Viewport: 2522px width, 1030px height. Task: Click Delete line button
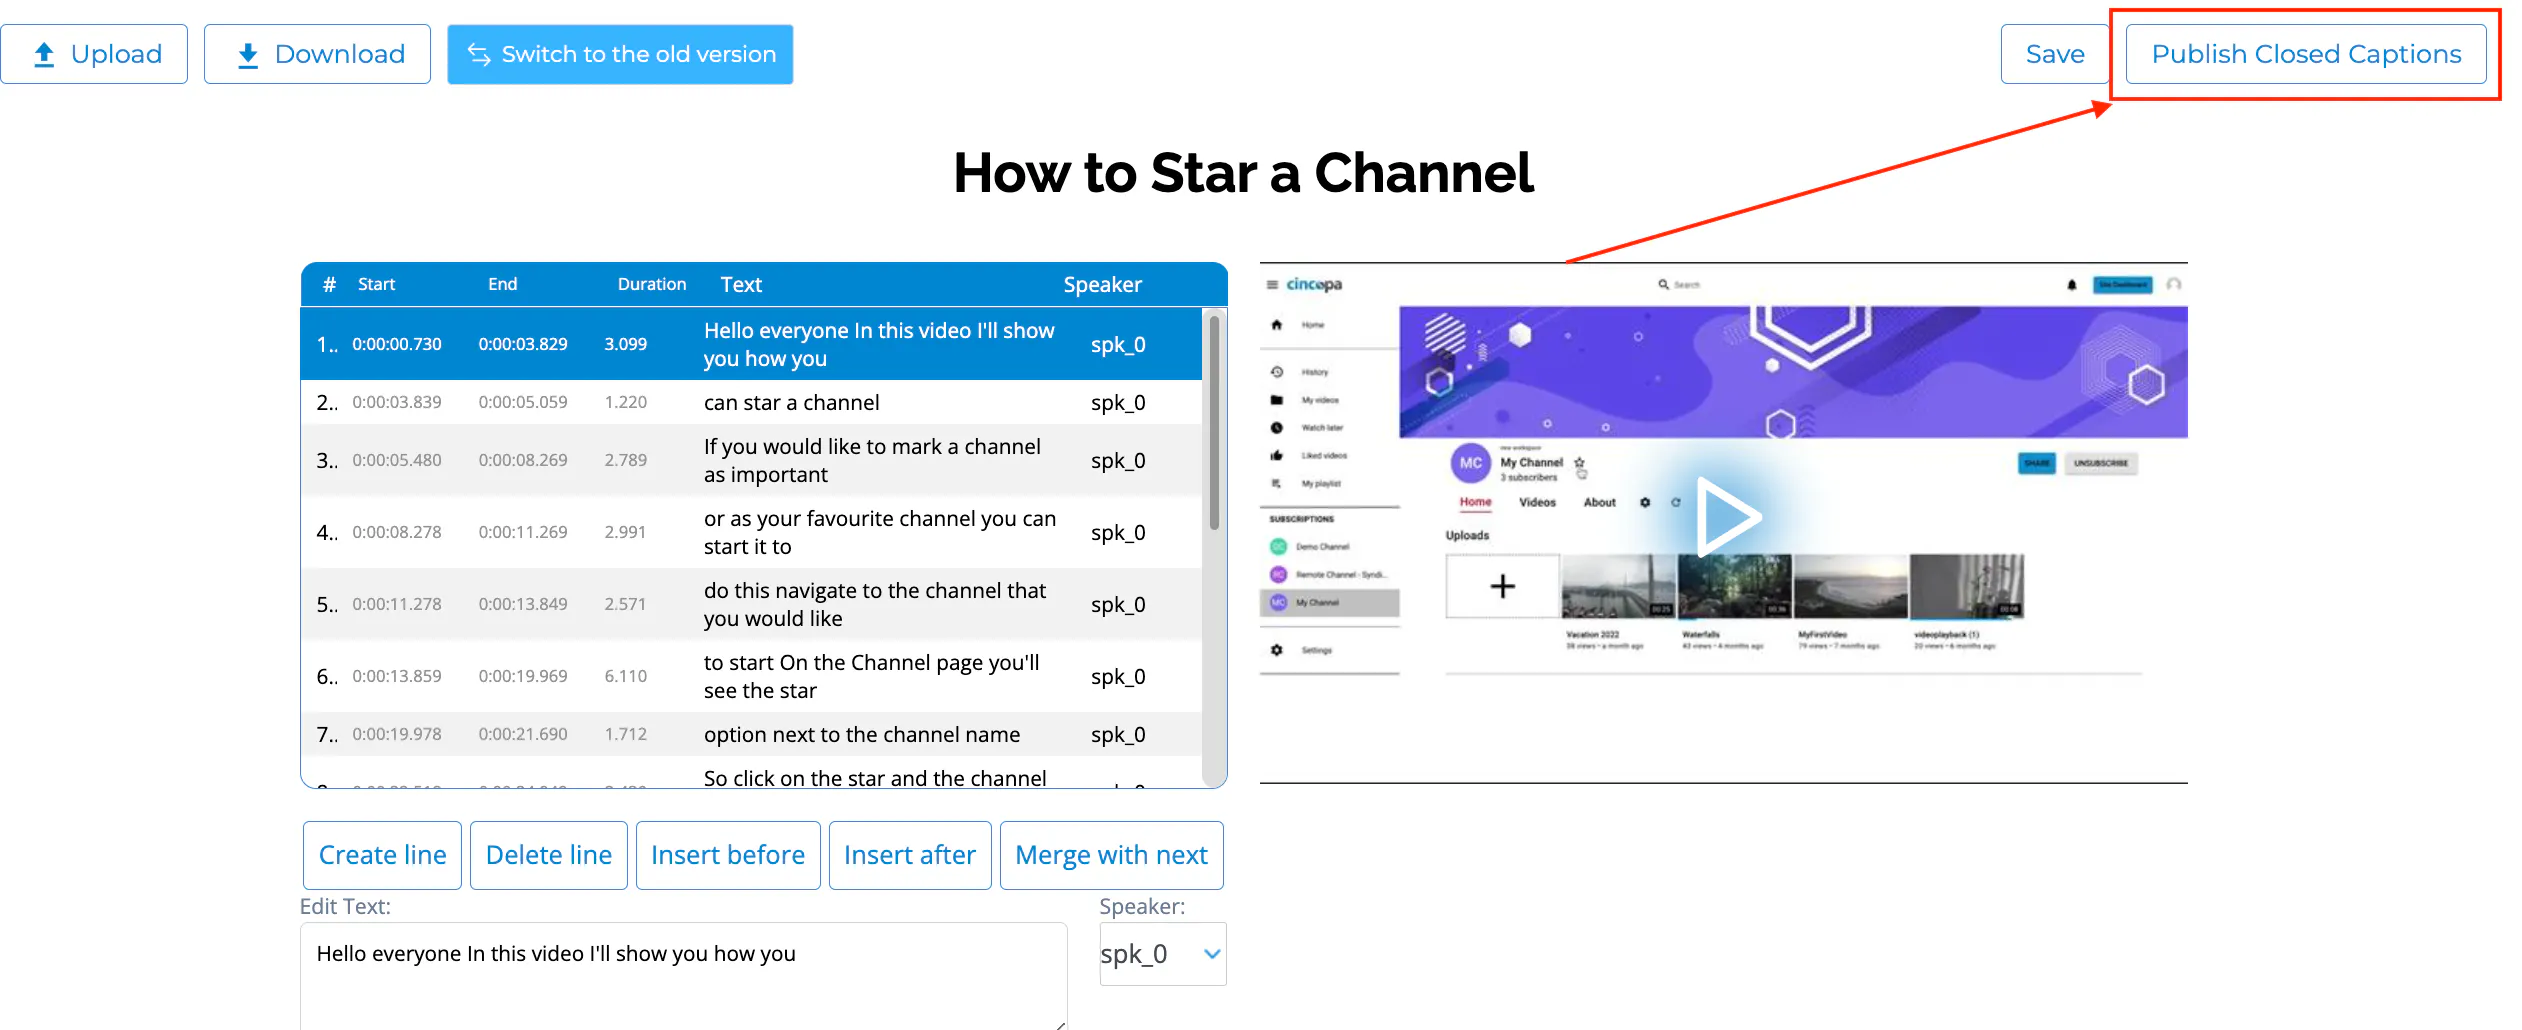549,855
